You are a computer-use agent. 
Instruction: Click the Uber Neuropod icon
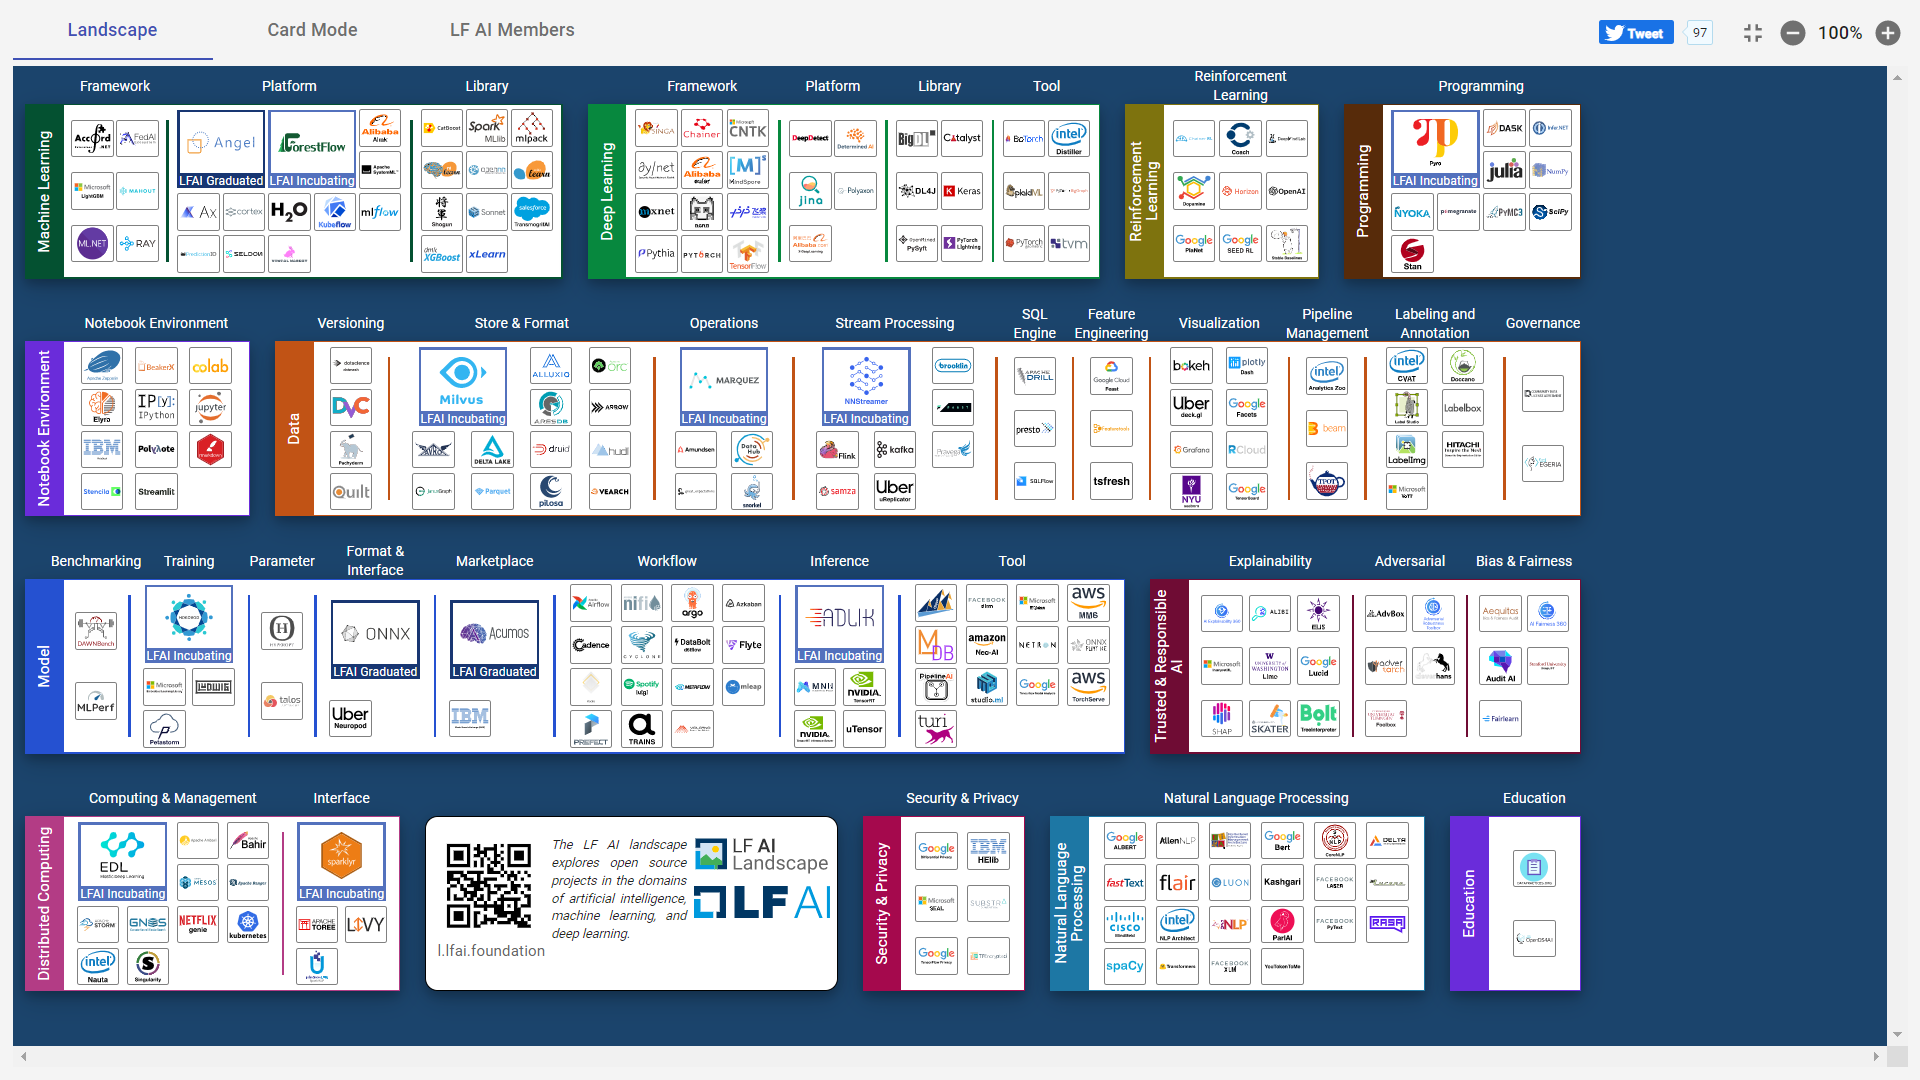click(351, 718)
